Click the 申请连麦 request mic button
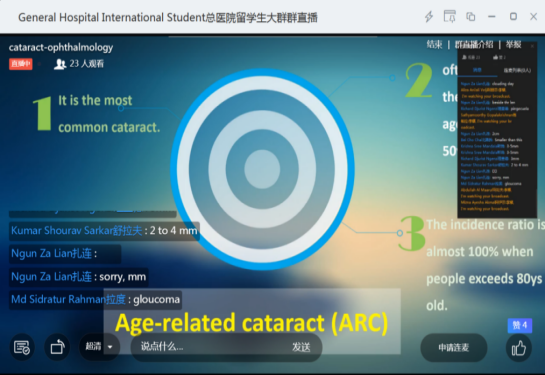 coord(454,348)
